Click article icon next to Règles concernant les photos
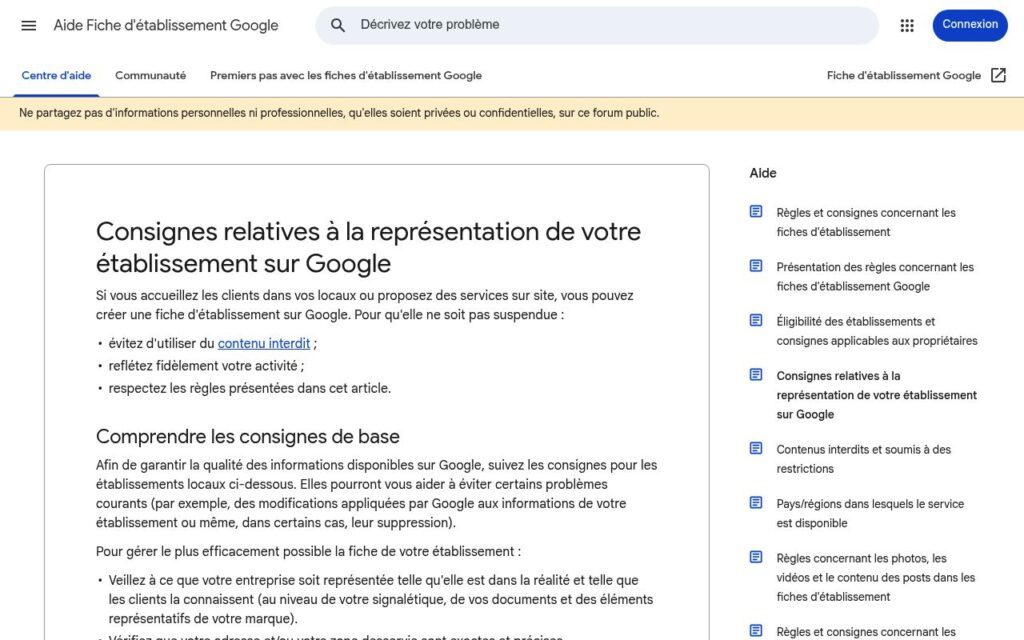The image size is (1024, 640). (x=756, y=556)
